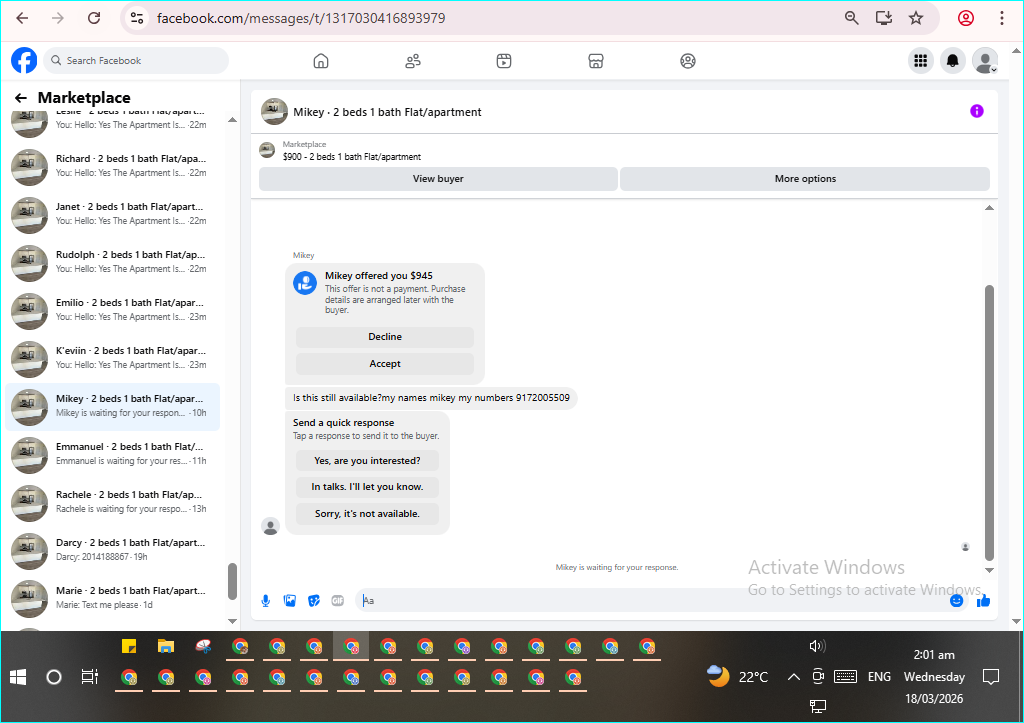Select Mikey's conversation in the list

112,408
